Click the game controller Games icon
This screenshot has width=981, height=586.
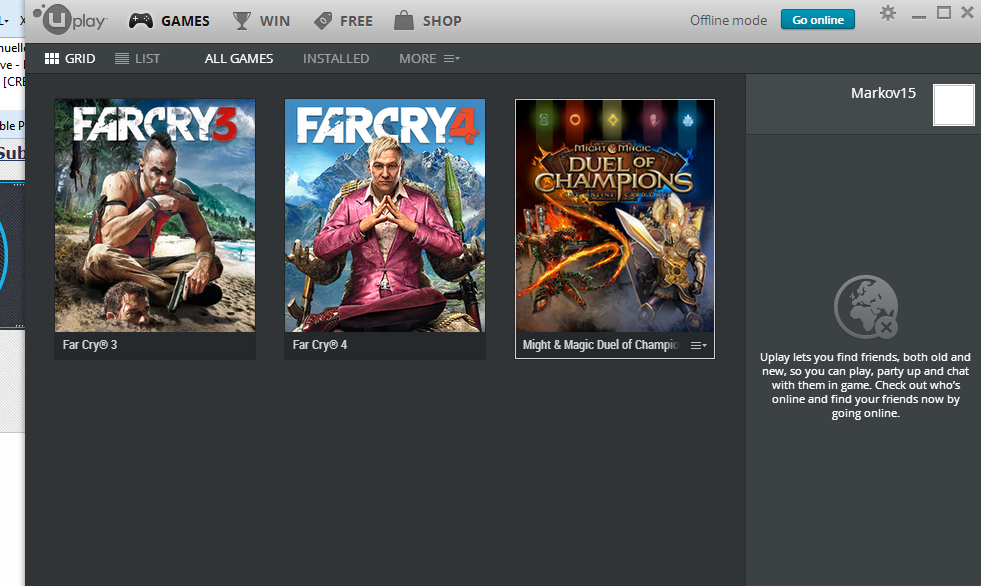(x=141, y=21)
